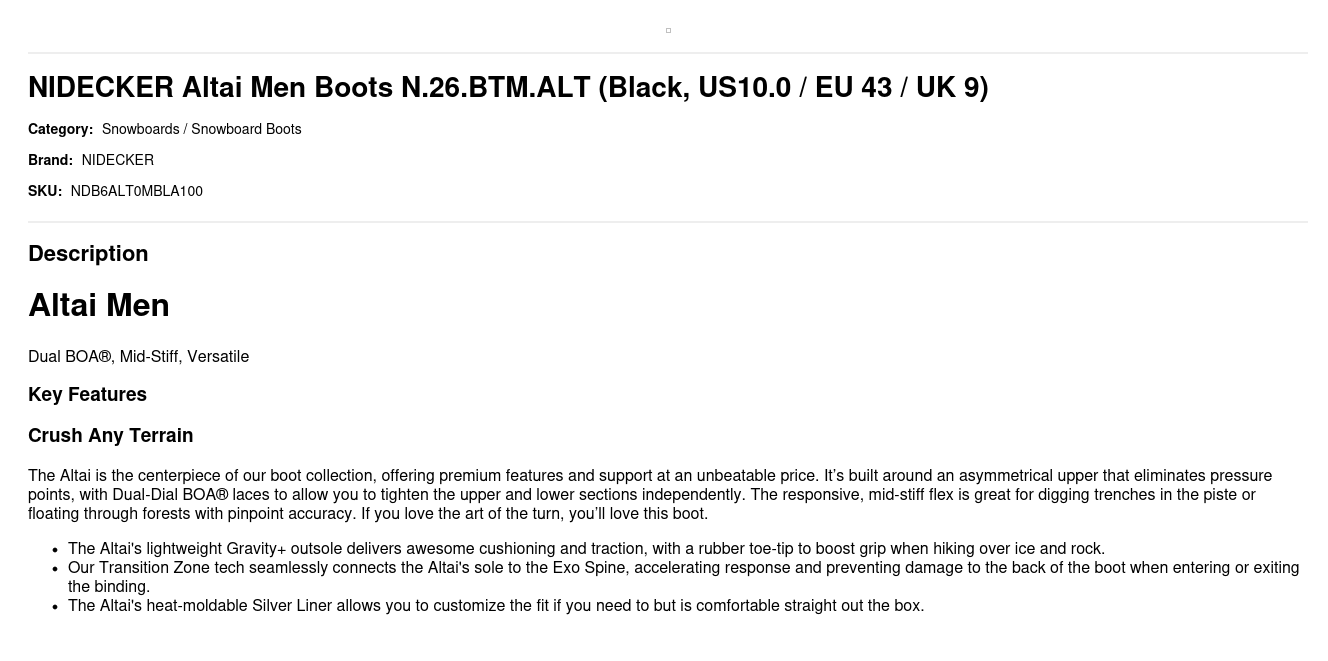This screenshot has width=1328, height=661.
Task: Click the SKU code NDB6ALT0MBLA100
Action: (137, 191)
